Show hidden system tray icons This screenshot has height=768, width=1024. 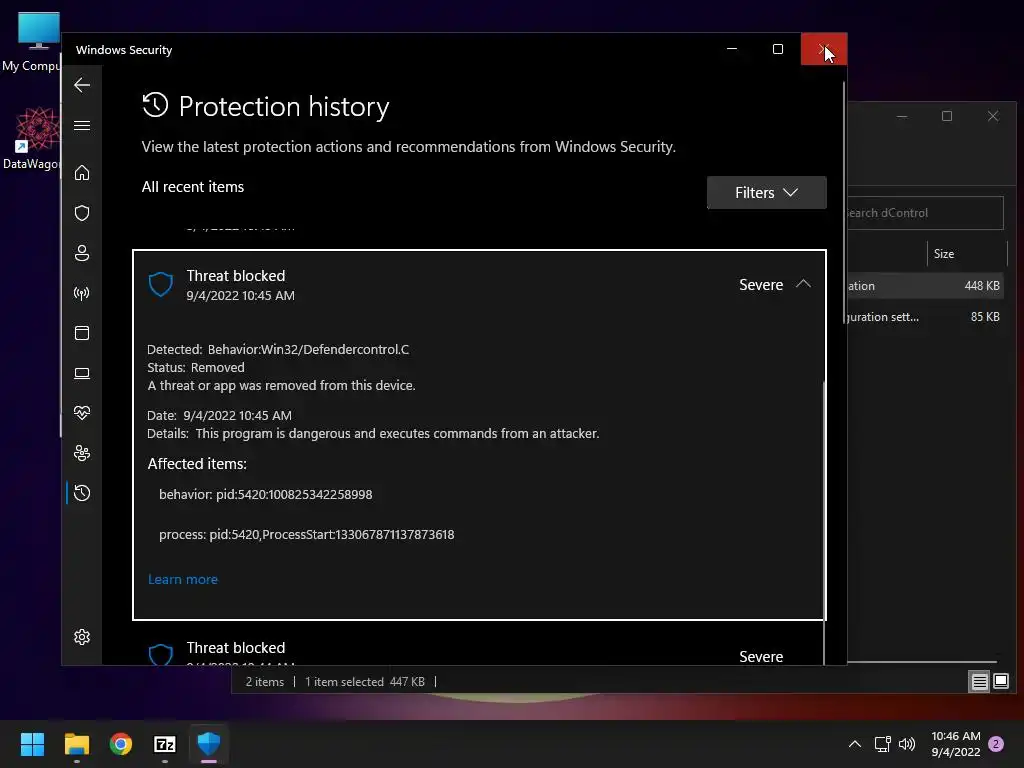[854, 744]
